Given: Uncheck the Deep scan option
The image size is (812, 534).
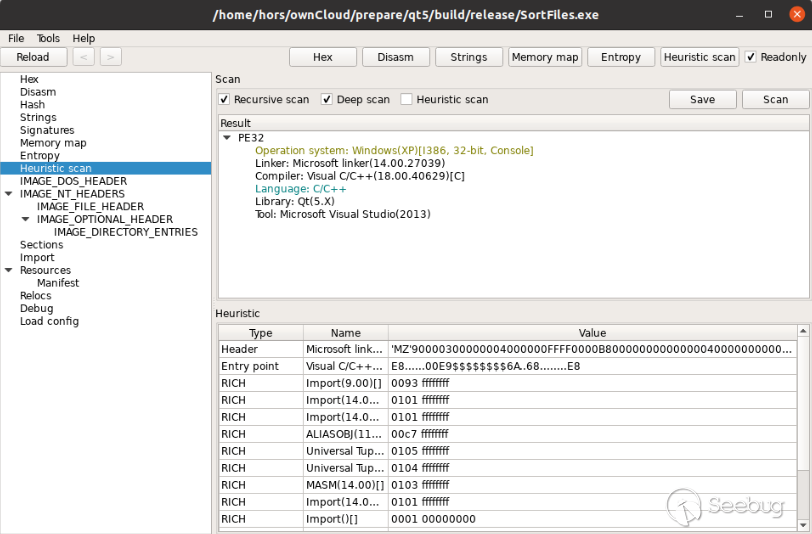Looking at the screenshot, I should (327, 99).
